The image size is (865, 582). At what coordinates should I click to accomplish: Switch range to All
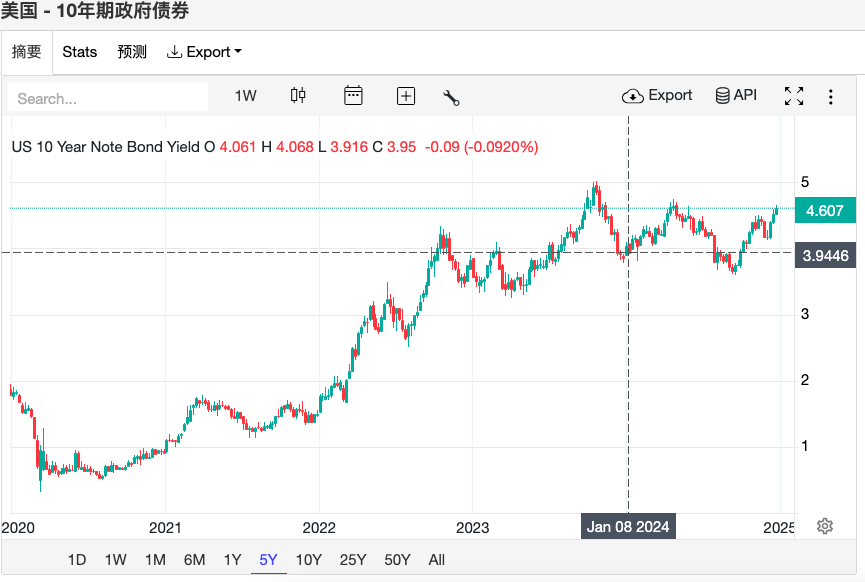[x=436, y=560]
